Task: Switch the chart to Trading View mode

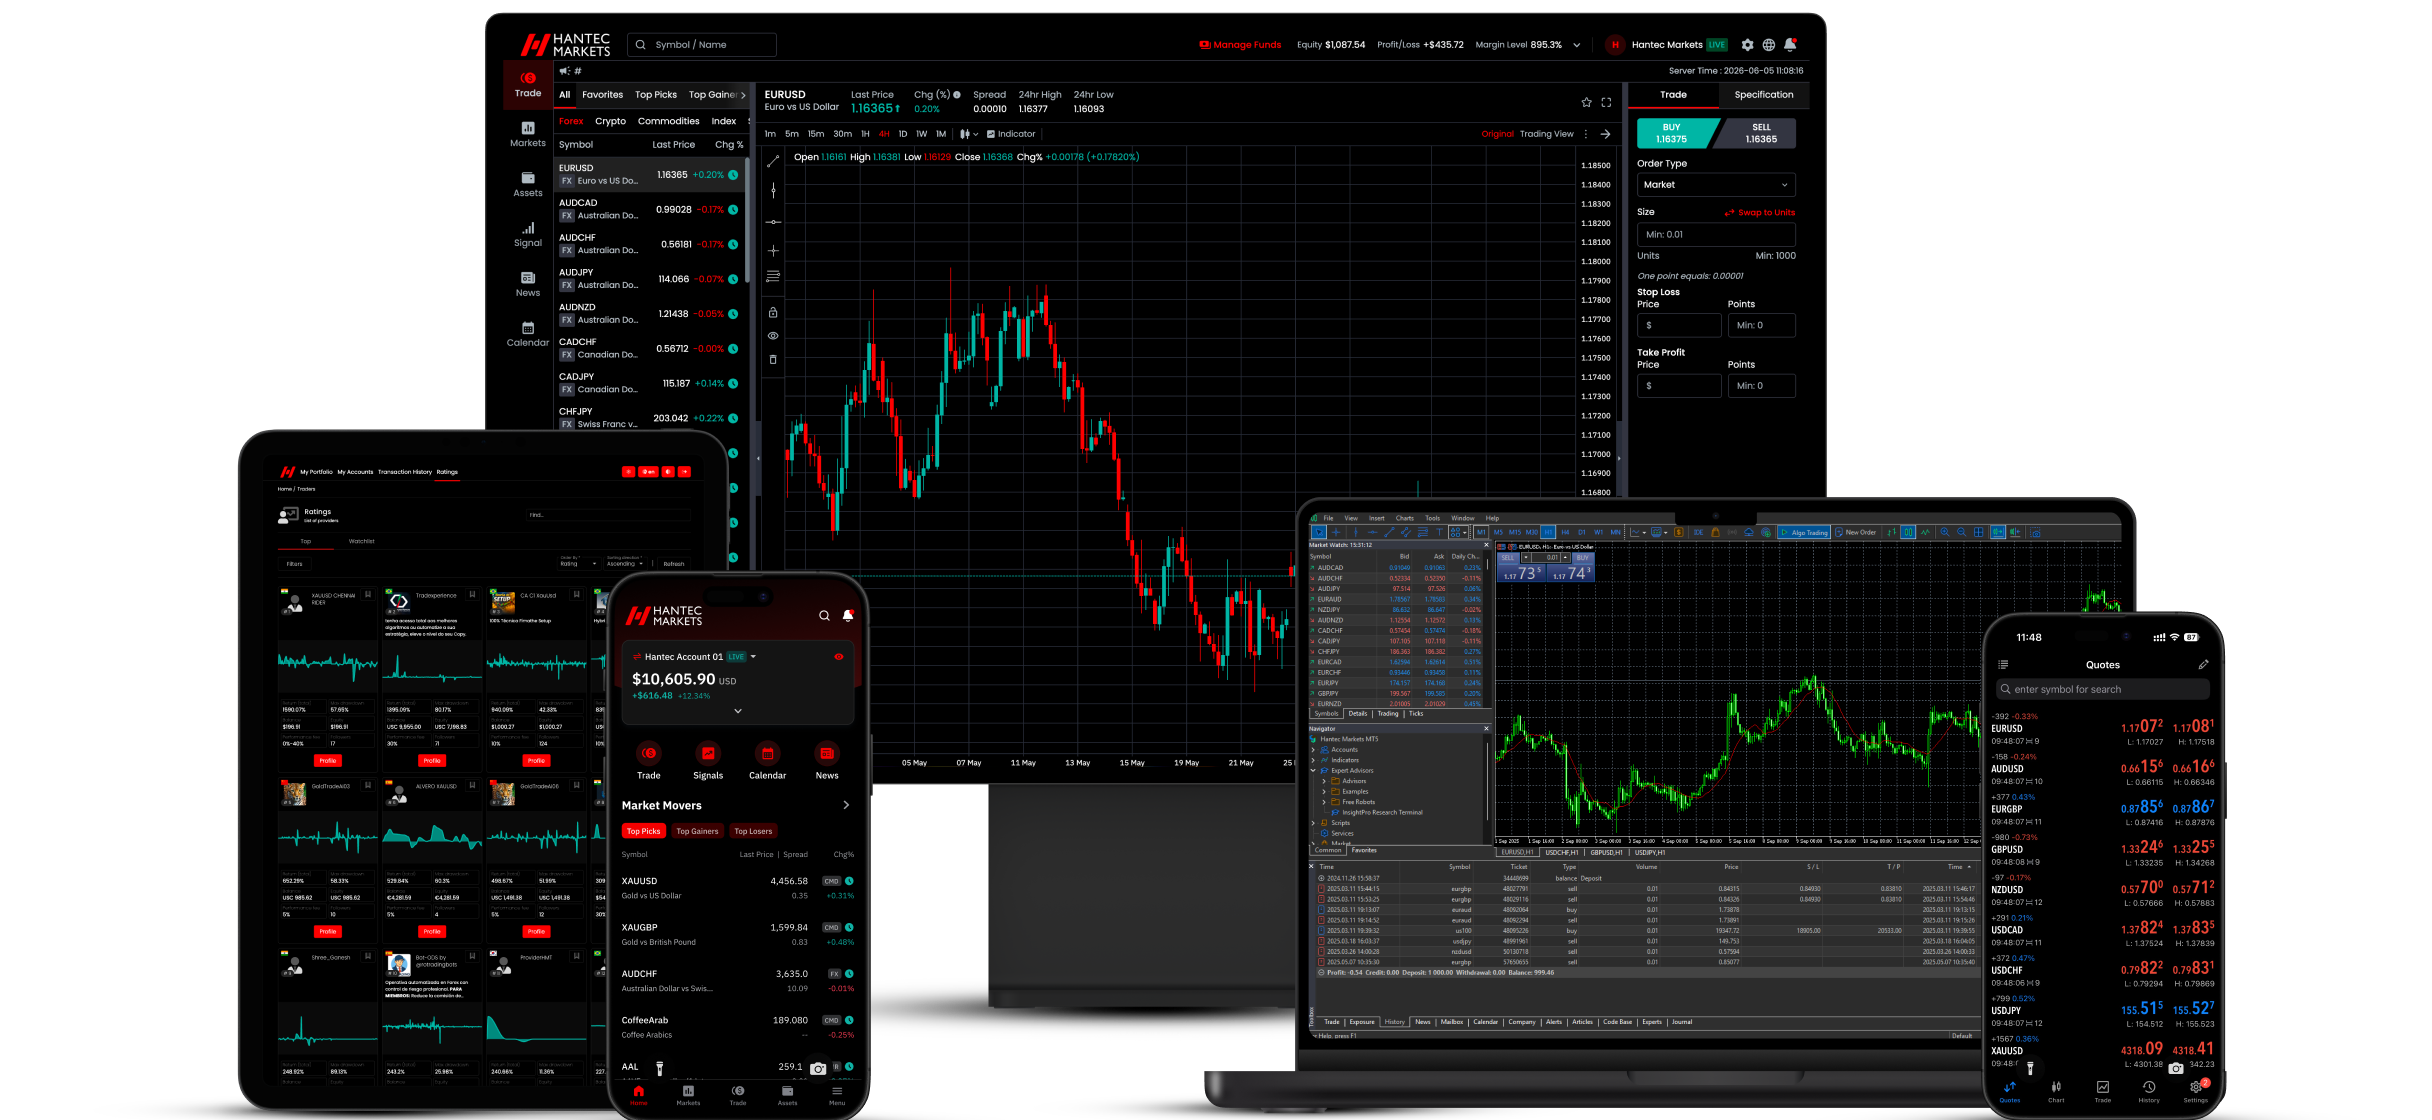Action: pyautogui.click(x=1546, y=134)
